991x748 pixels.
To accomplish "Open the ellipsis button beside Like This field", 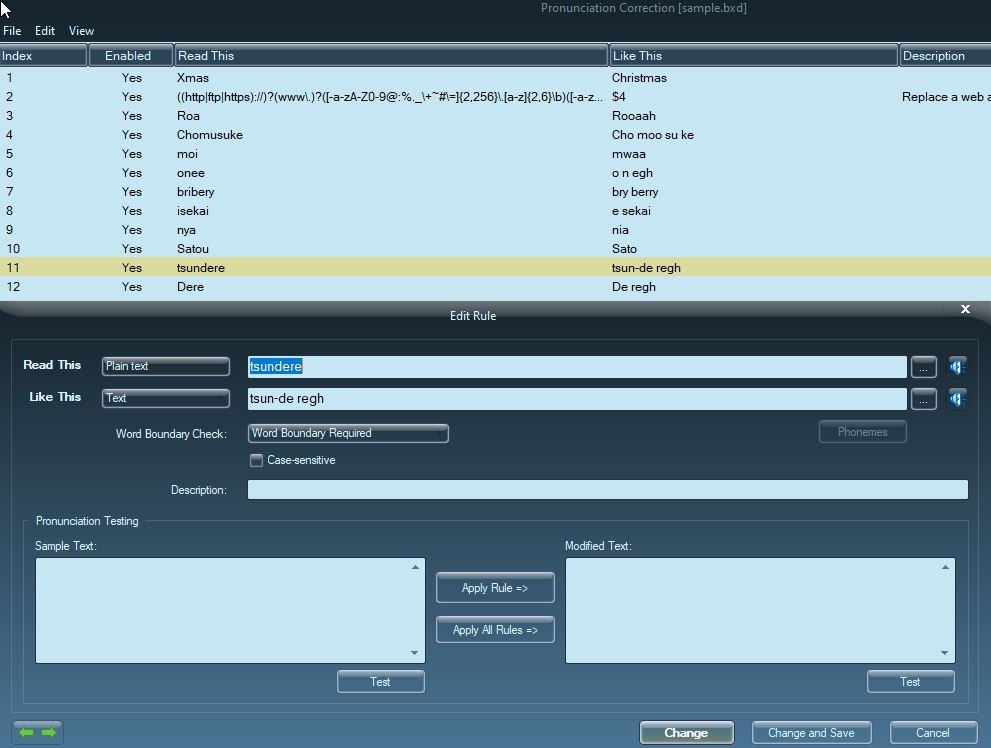I will (x=923, y=399).
